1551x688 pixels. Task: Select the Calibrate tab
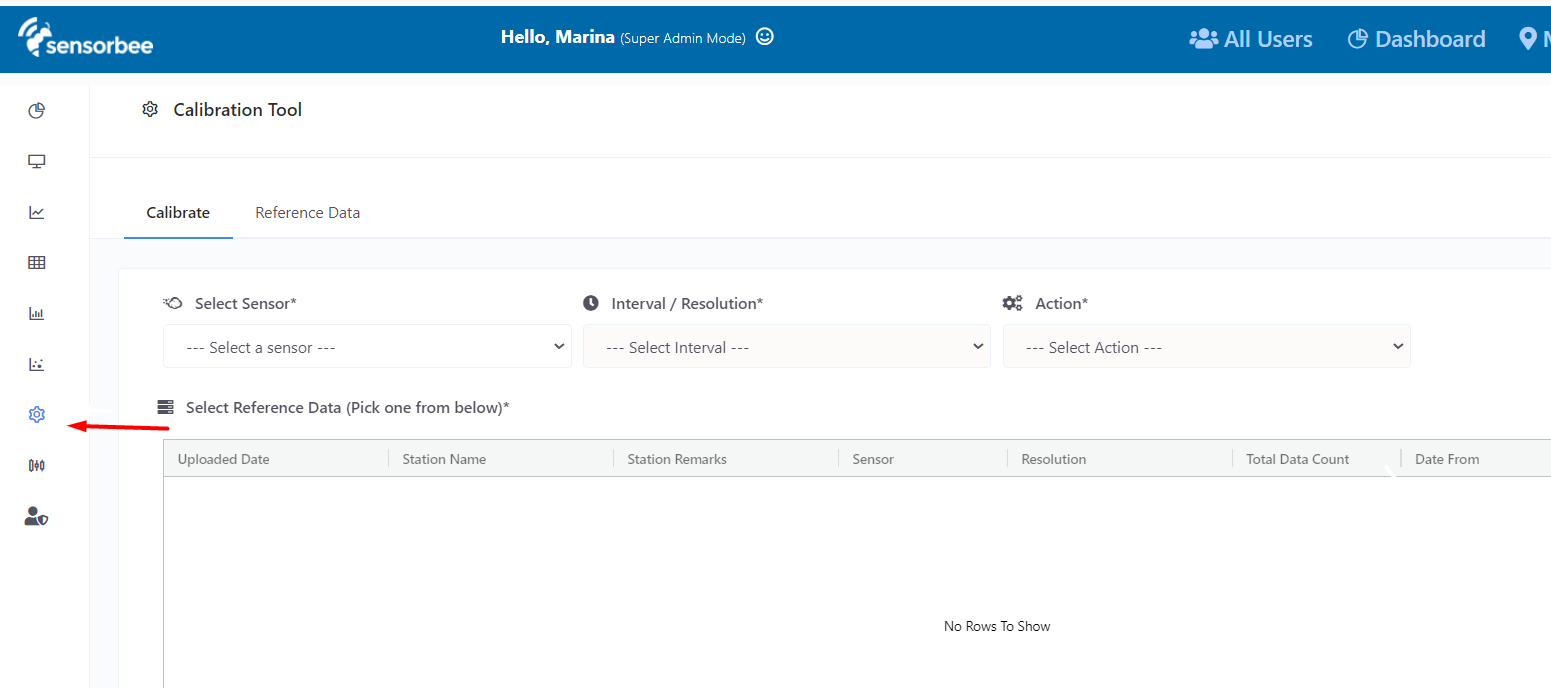178,213
